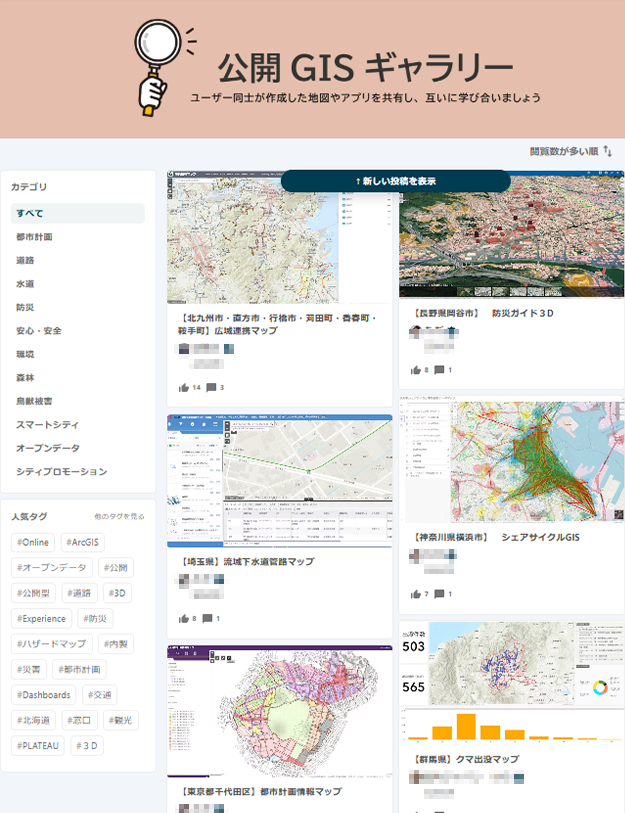
Task: Filter by the シティプロモーション category
Action: (62, 471)
